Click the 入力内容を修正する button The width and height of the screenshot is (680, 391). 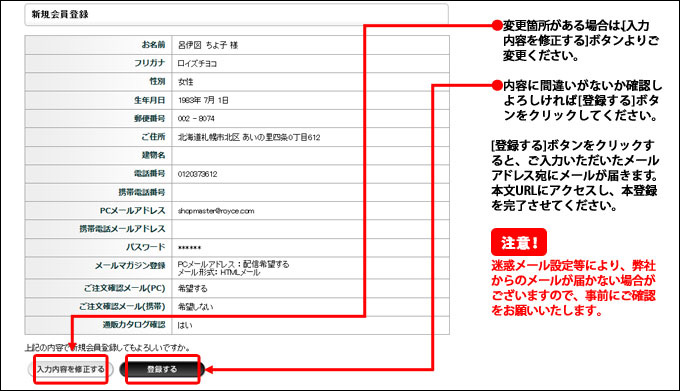point(71,369)
